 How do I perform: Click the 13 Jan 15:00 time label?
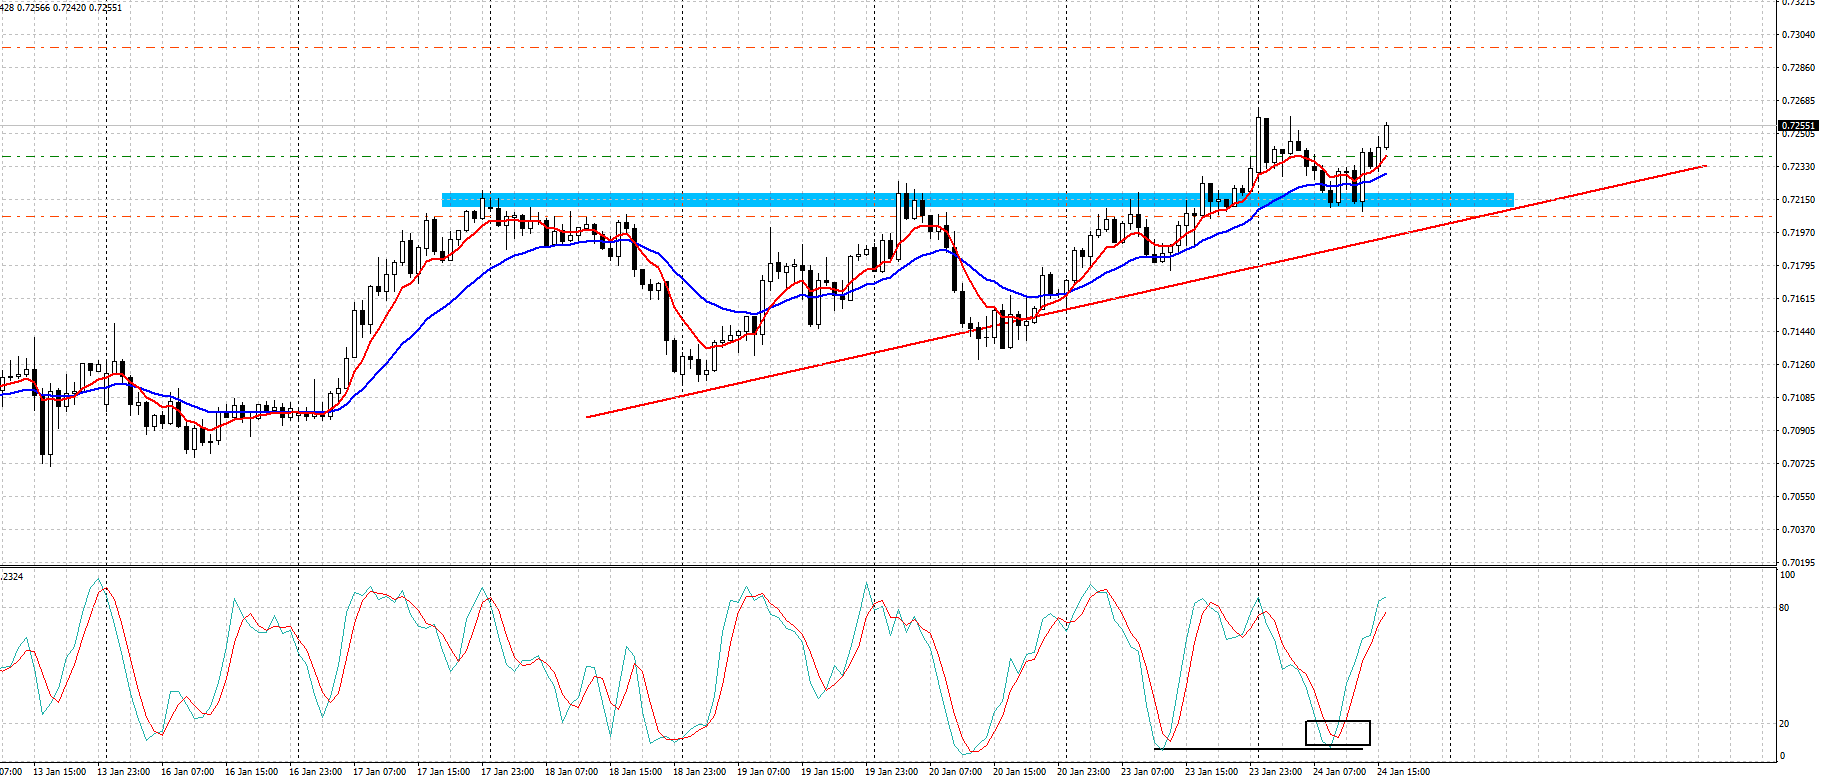60,772
